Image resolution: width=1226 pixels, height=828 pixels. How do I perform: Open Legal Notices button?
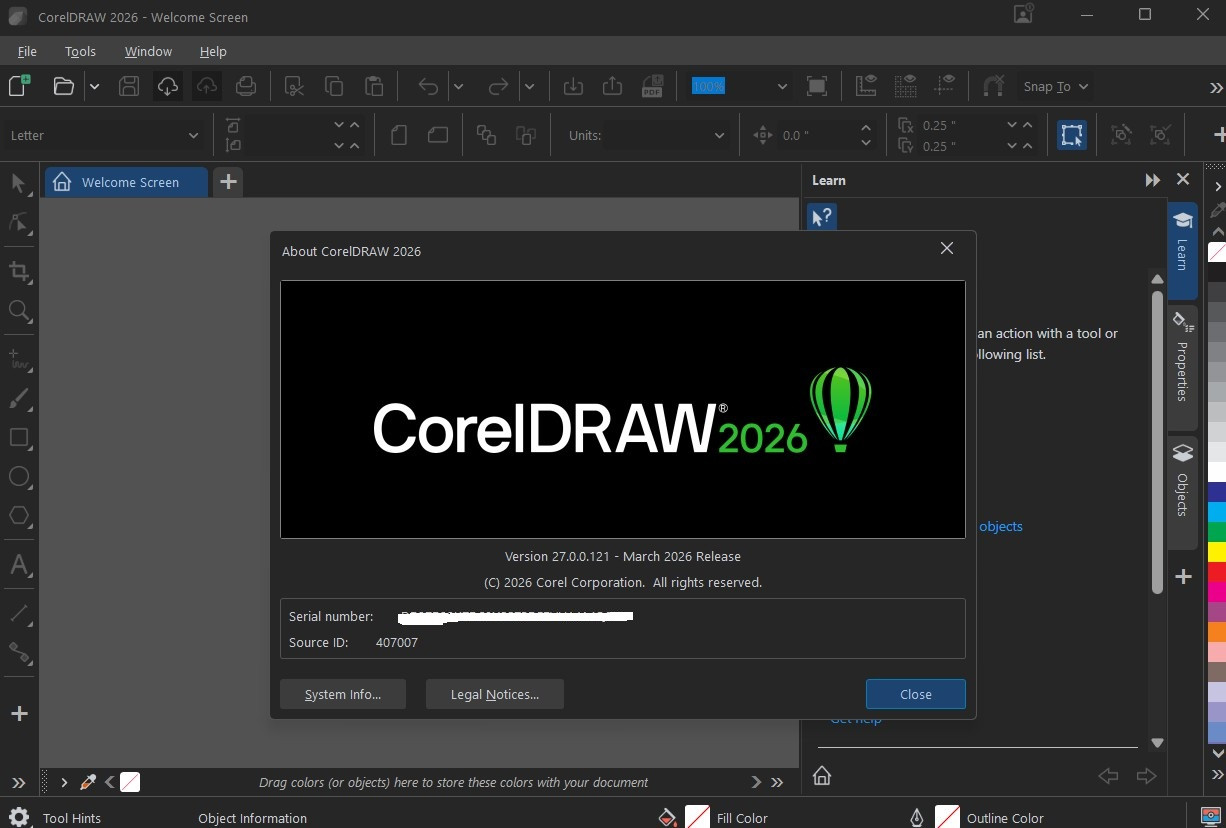pos(494,694)
